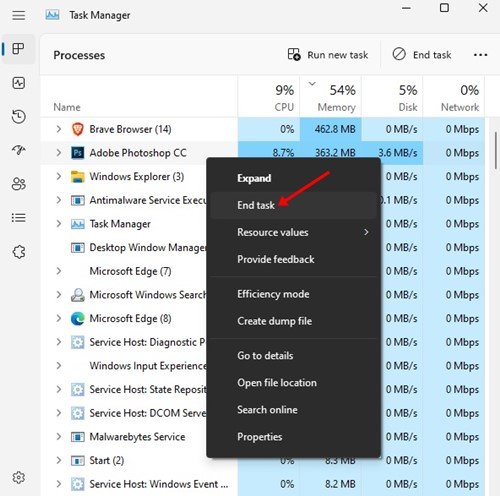Expand the Microsoft Edge (7) group

(x=59, y=271)
